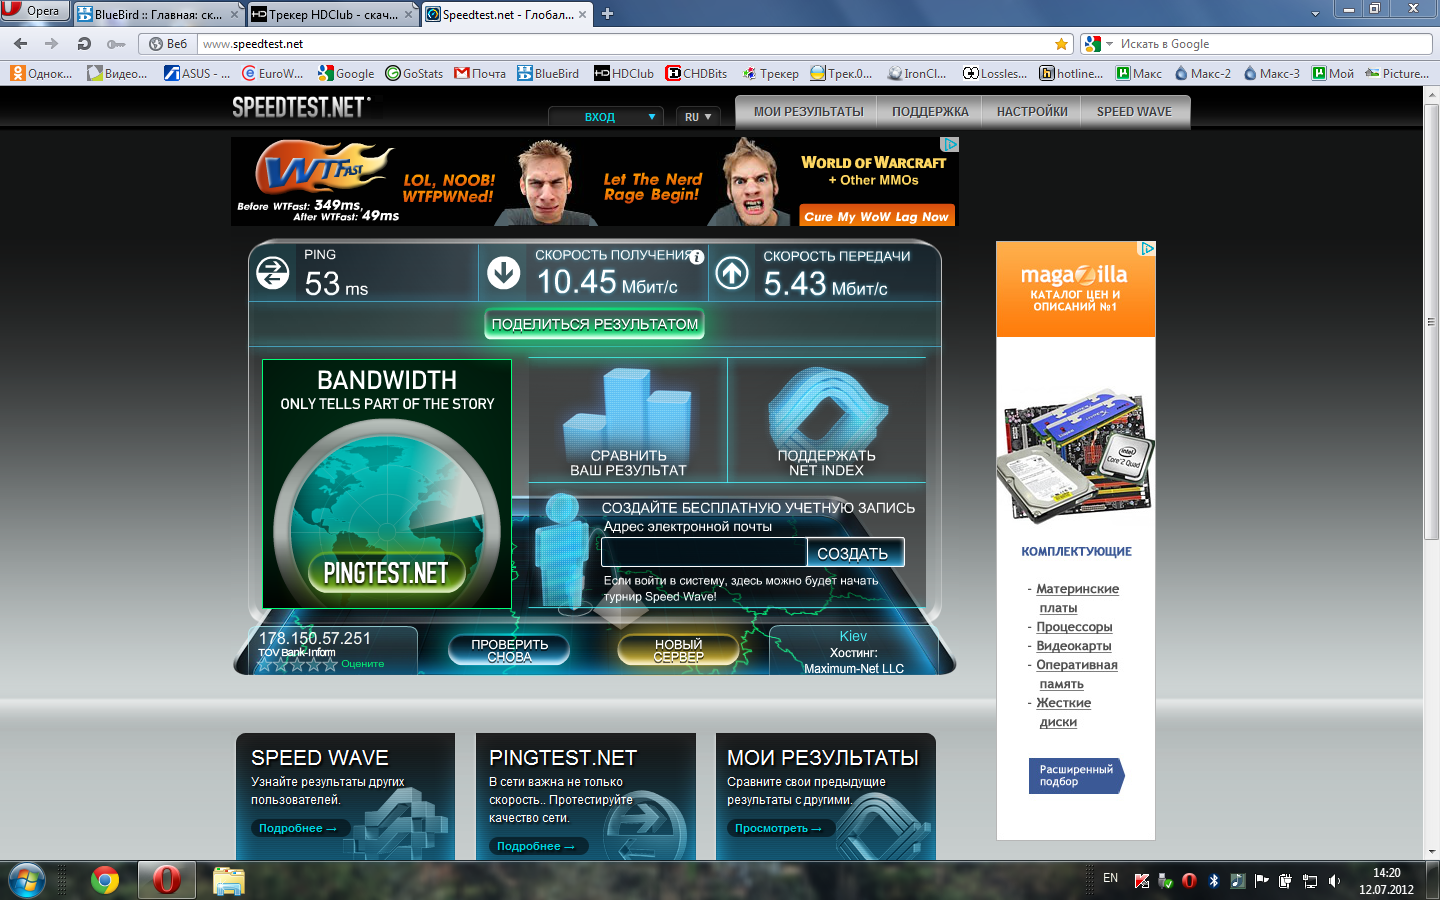Open the CHDBits bookmark
The image size is (1440, 900).
(x=697, y=73)
